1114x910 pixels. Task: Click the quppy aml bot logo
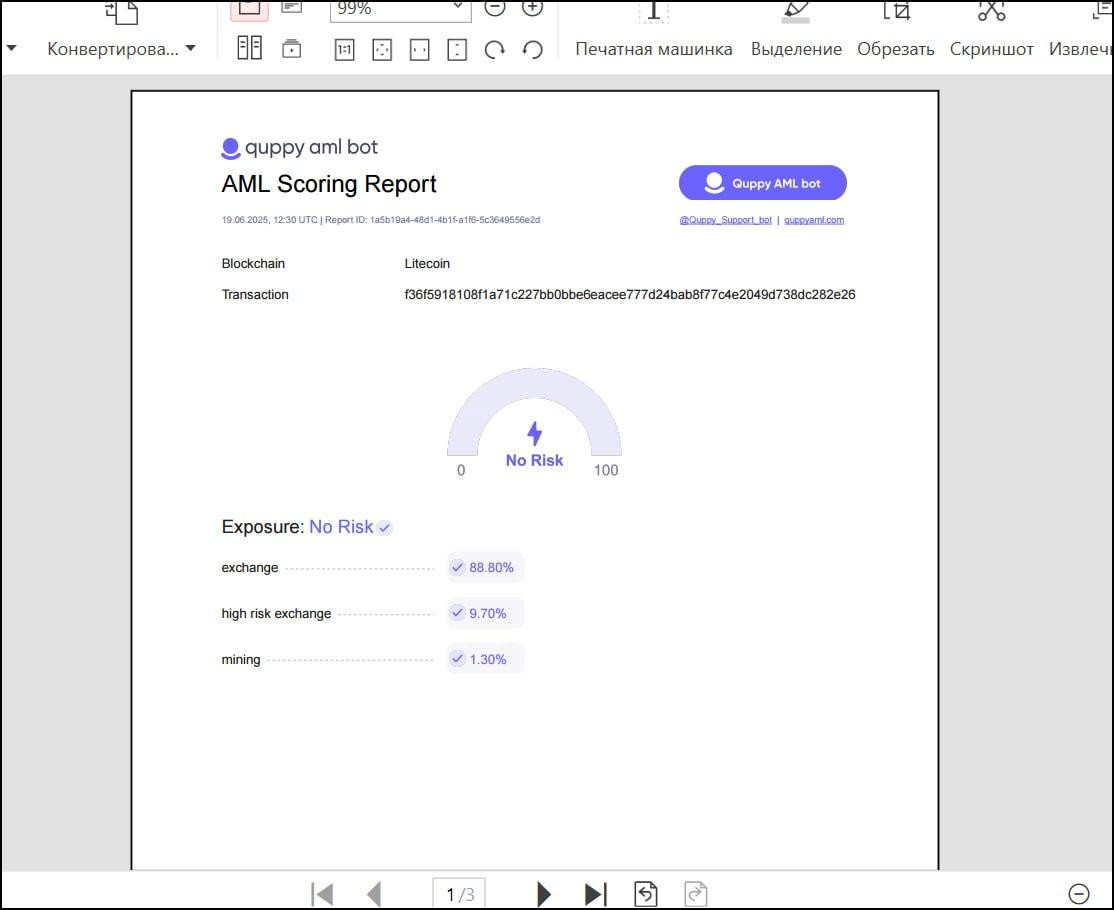[299, 147]
